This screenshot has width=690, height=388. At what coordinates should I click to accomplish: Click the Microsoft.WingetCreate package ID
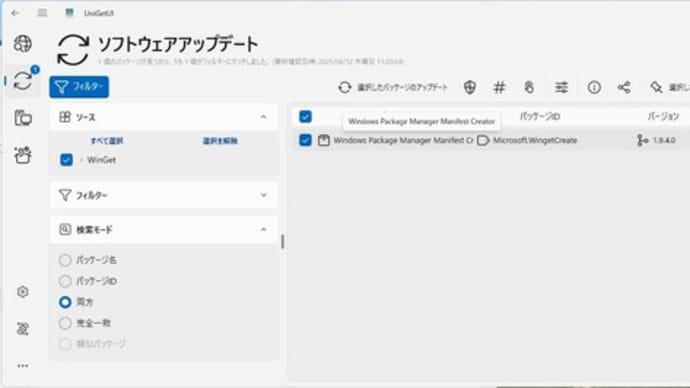click(x=535, y=140)
